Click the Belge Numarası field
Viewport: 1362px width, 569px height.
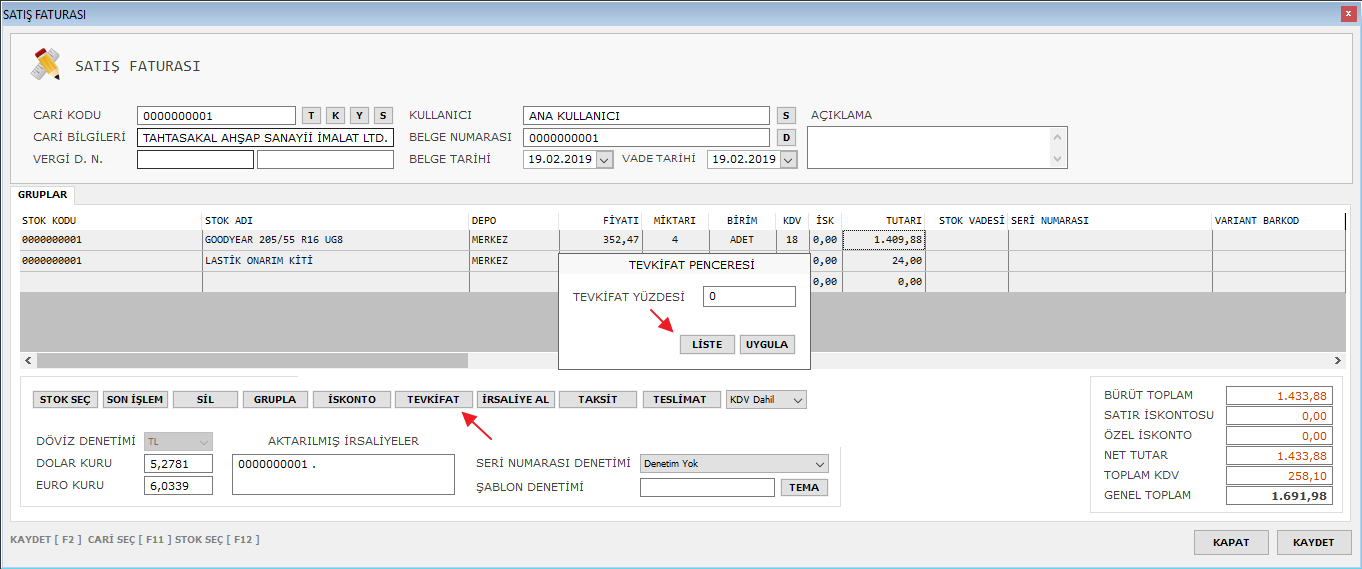[646, 137]
